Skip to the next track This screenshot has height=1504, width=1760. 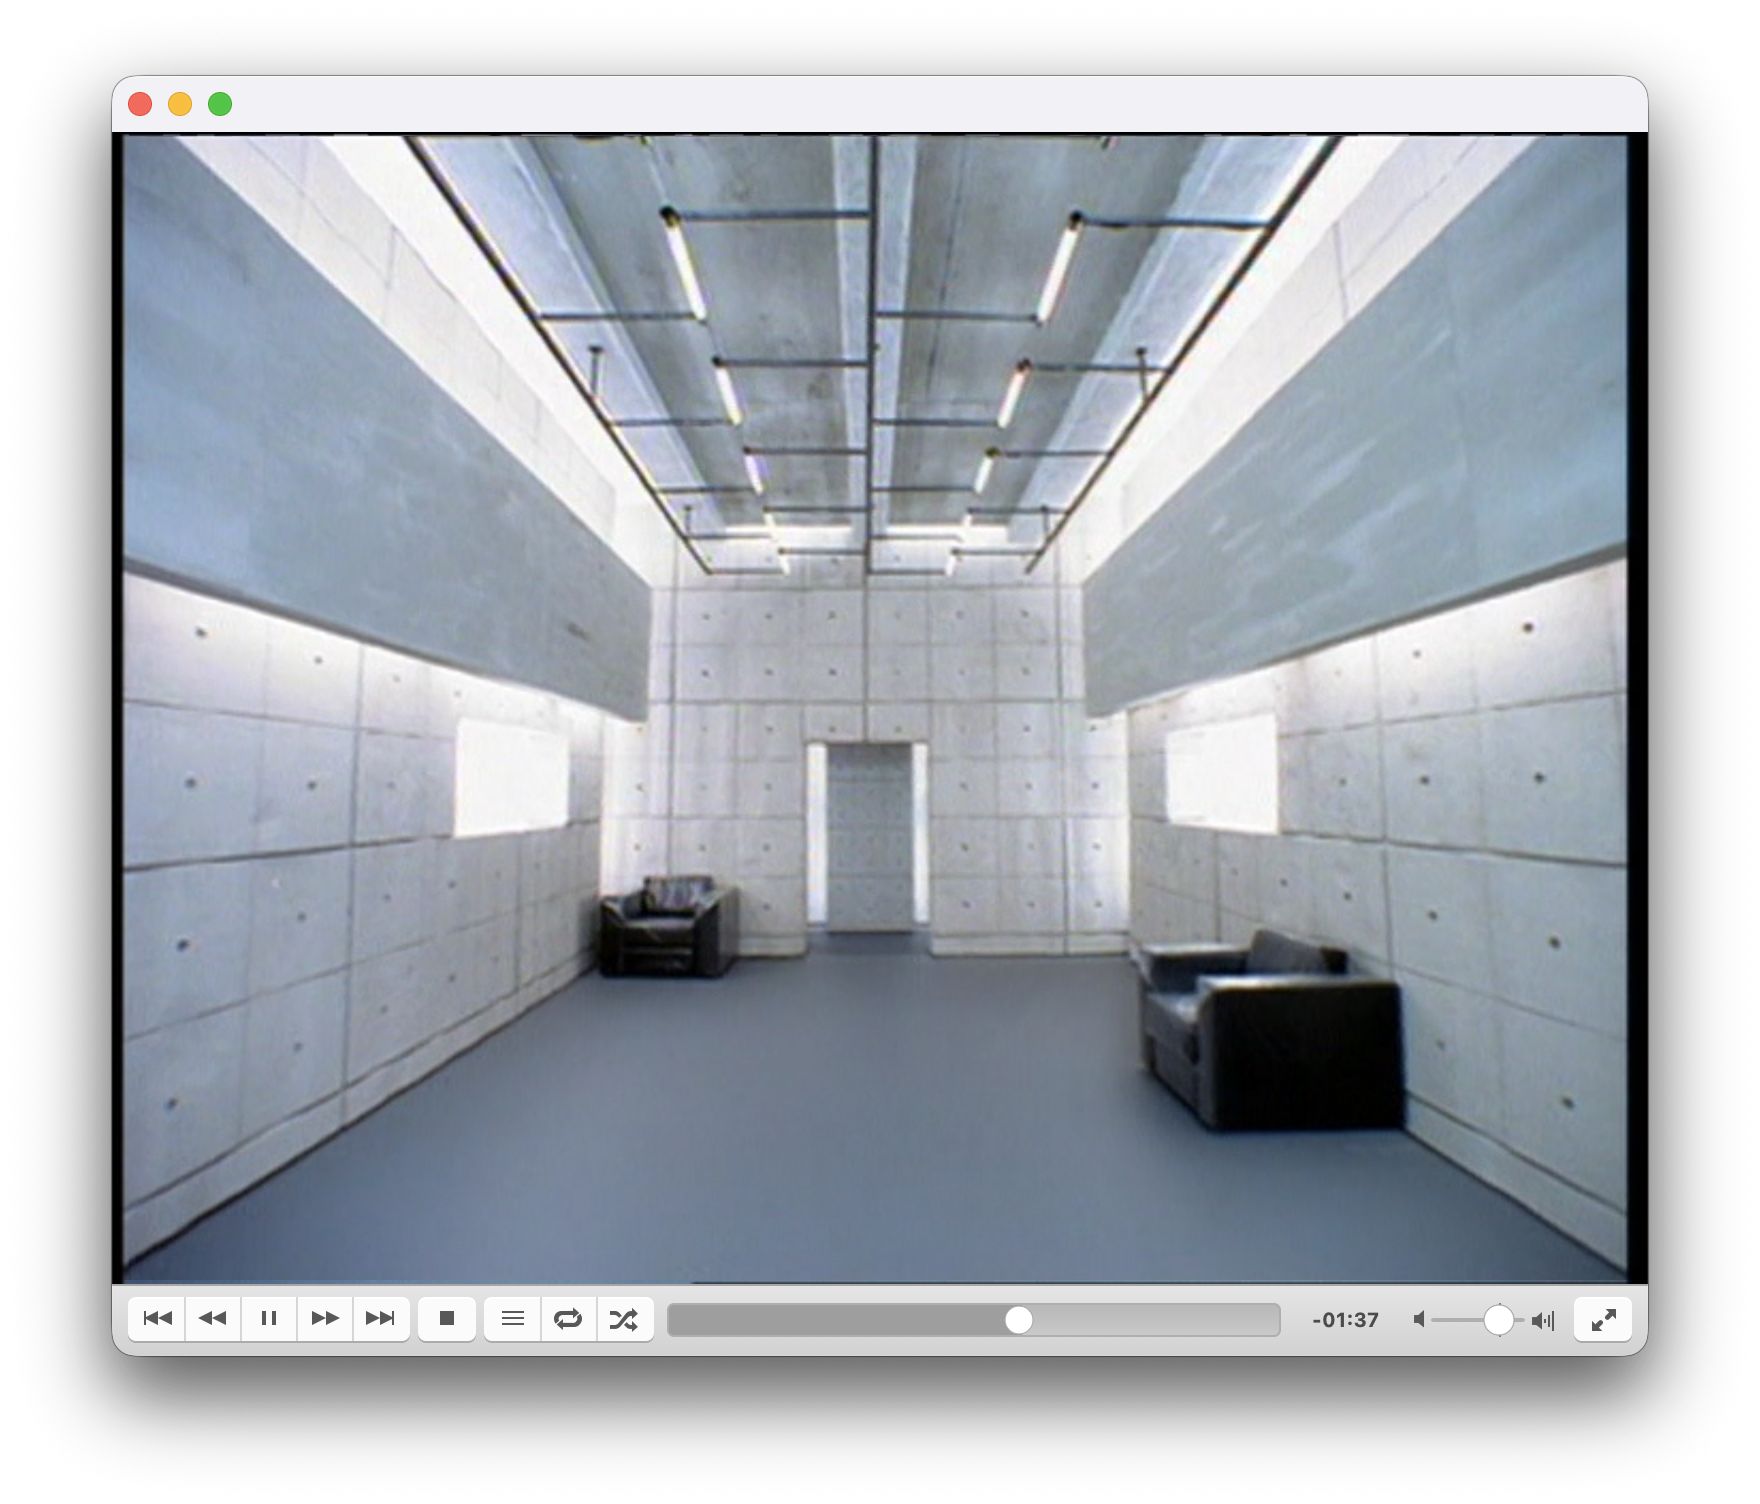(382, 1319)
